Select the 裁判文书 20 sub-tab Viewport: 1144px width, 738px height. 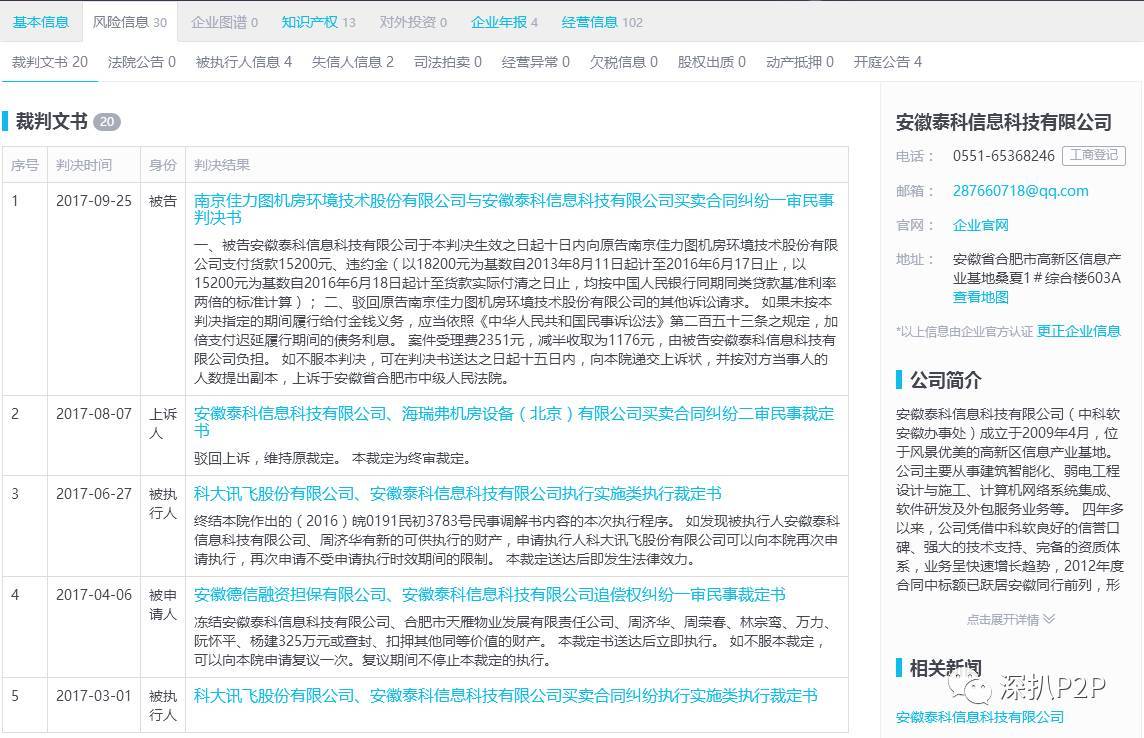click(x=50, y=62)
